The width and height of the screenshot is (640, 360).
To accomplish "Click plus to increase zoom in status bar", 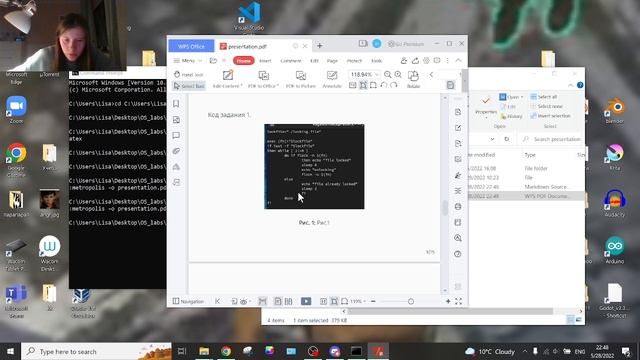I will (x=448, y=301).
